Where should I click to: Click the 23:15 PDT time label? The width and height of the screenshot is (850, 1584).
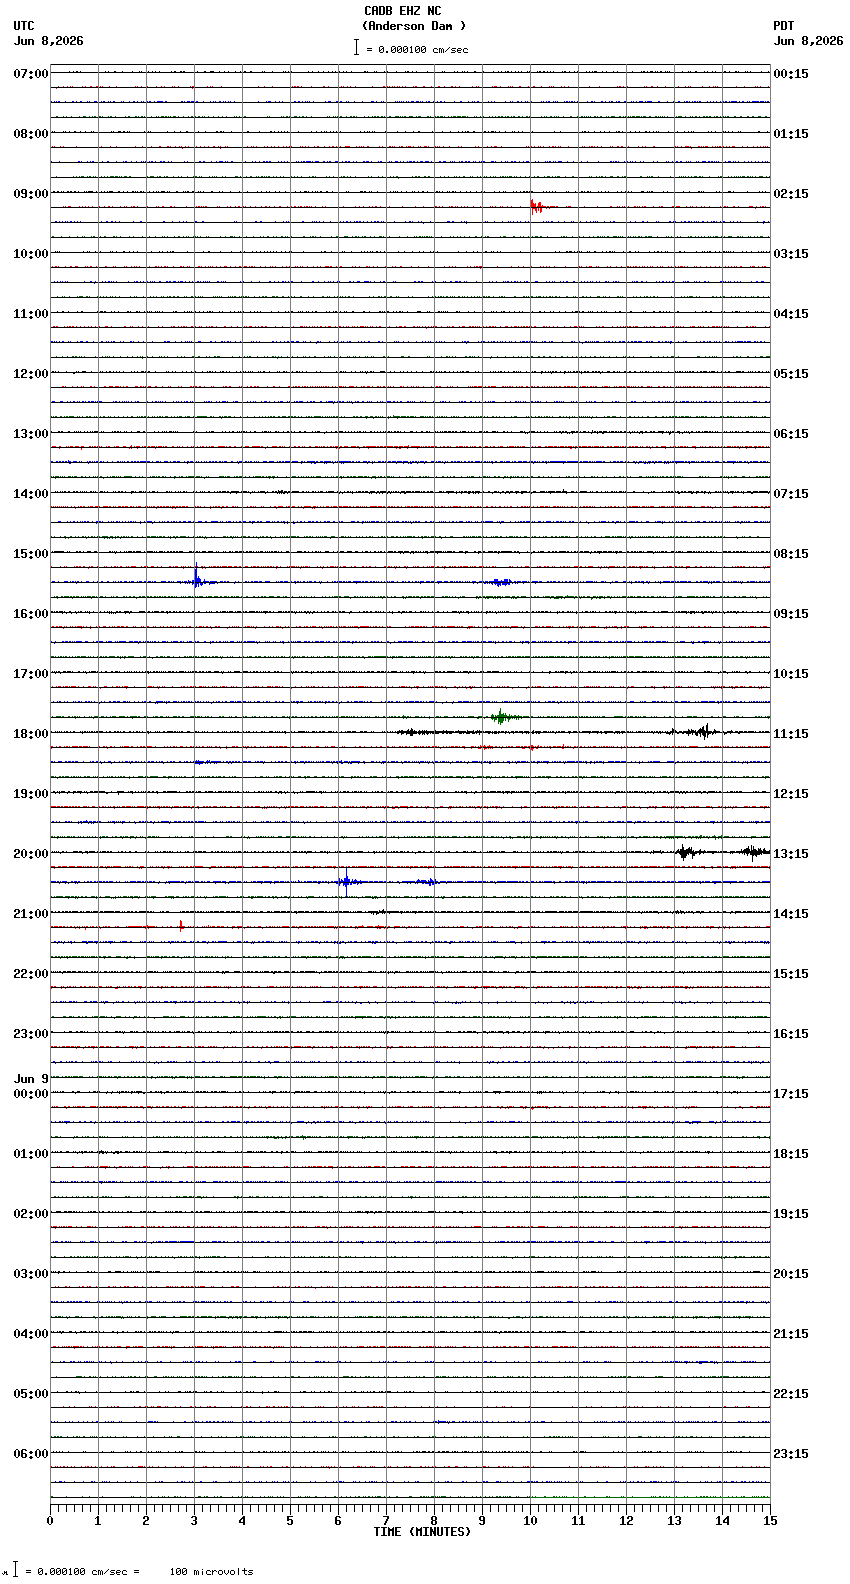(791, 1454)
